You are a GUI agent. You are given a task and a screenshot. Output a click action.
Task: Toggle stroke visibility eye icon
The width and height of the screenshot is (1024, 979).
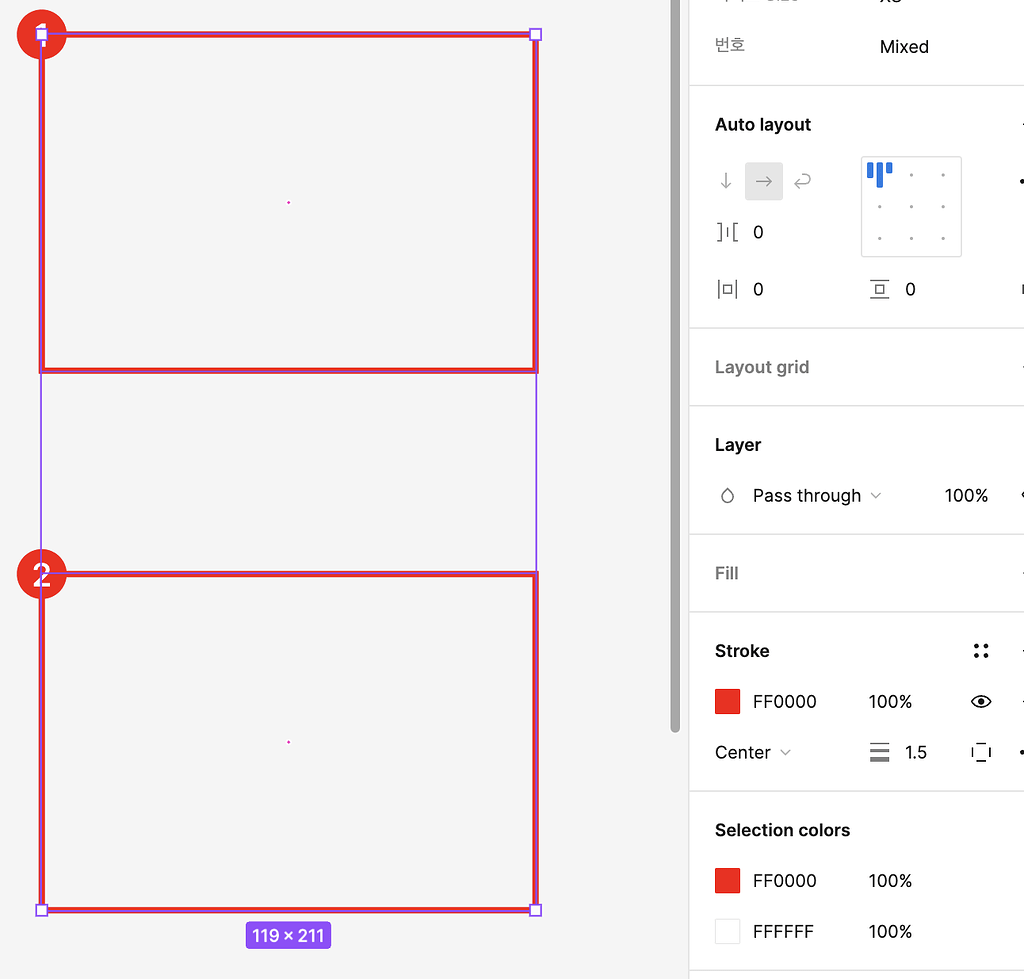point(981,702)
